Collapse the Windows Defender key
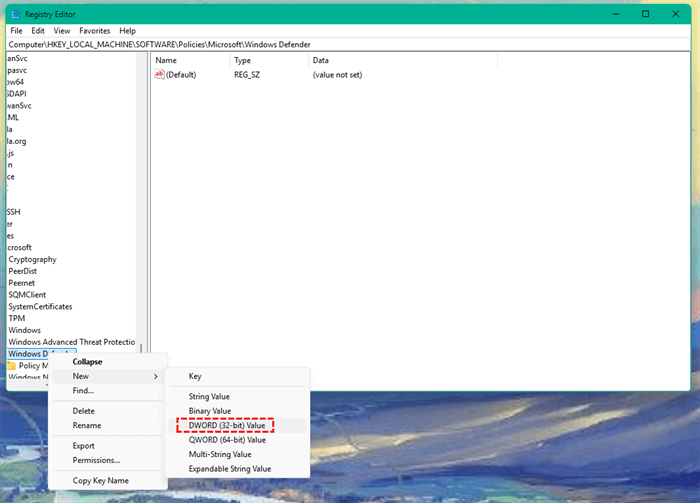 (87, 361)
